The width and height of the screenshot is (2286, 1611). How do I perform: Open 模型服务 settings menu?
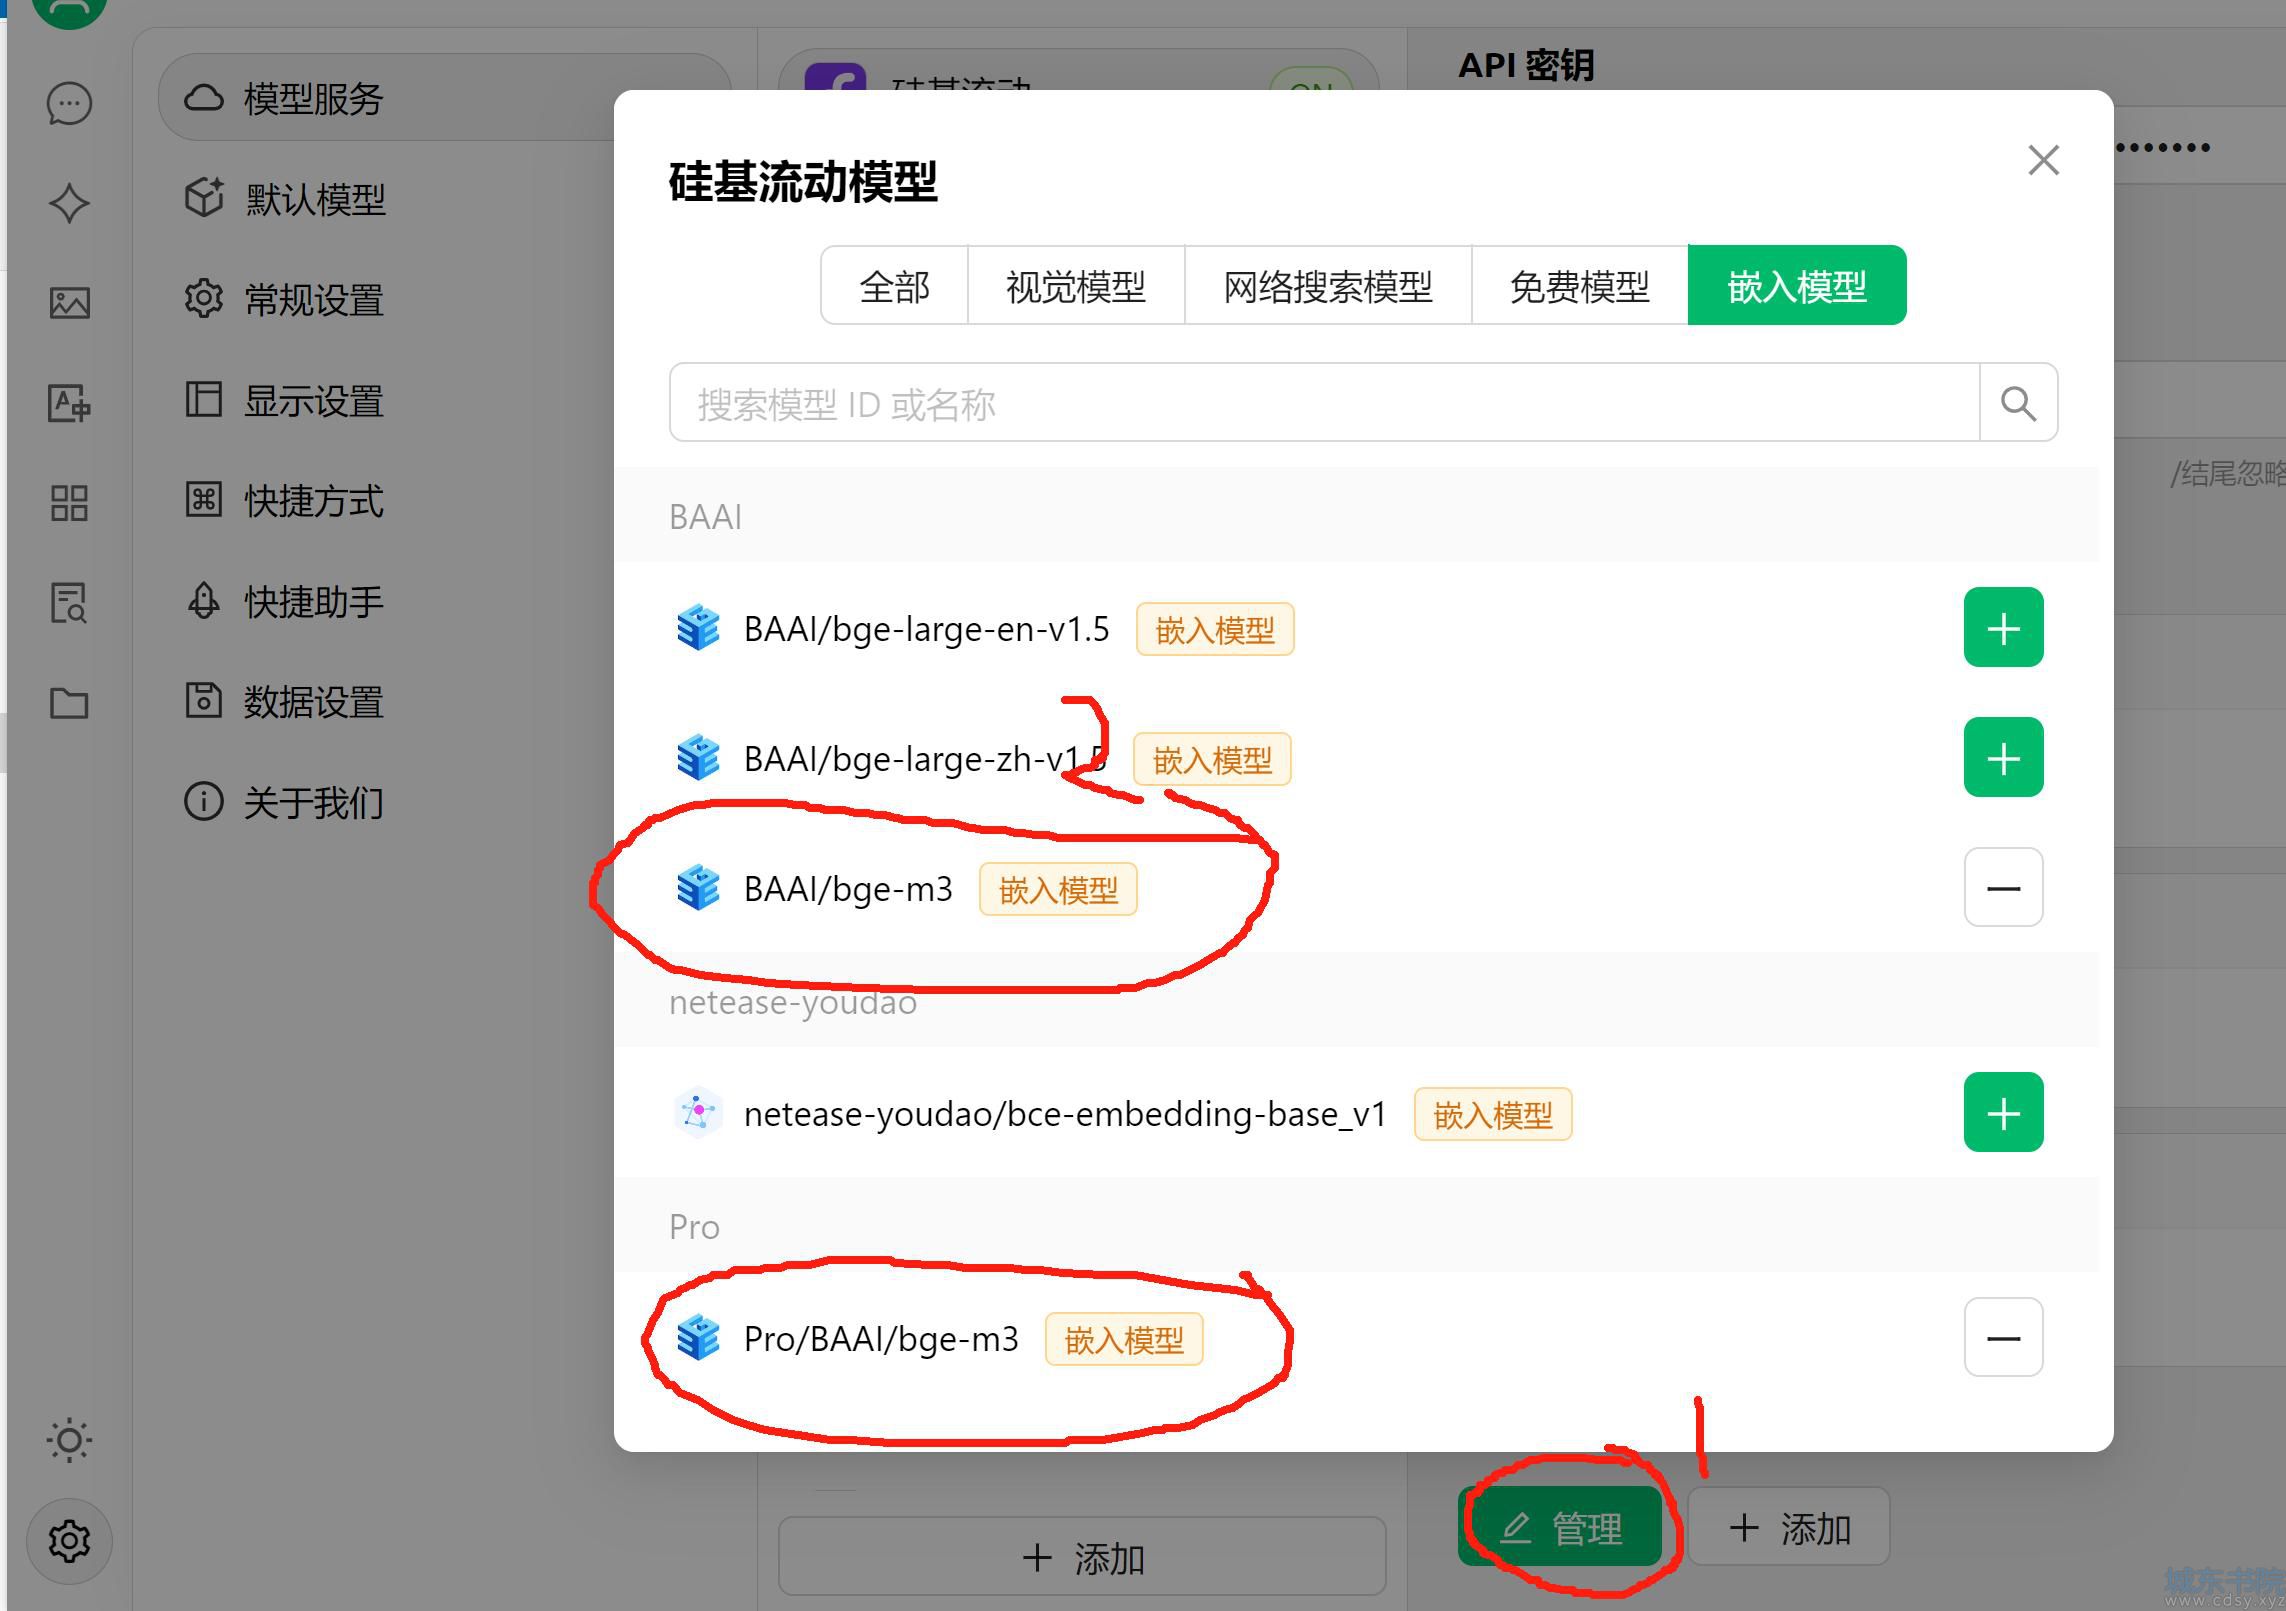click(x=444, y=98)
